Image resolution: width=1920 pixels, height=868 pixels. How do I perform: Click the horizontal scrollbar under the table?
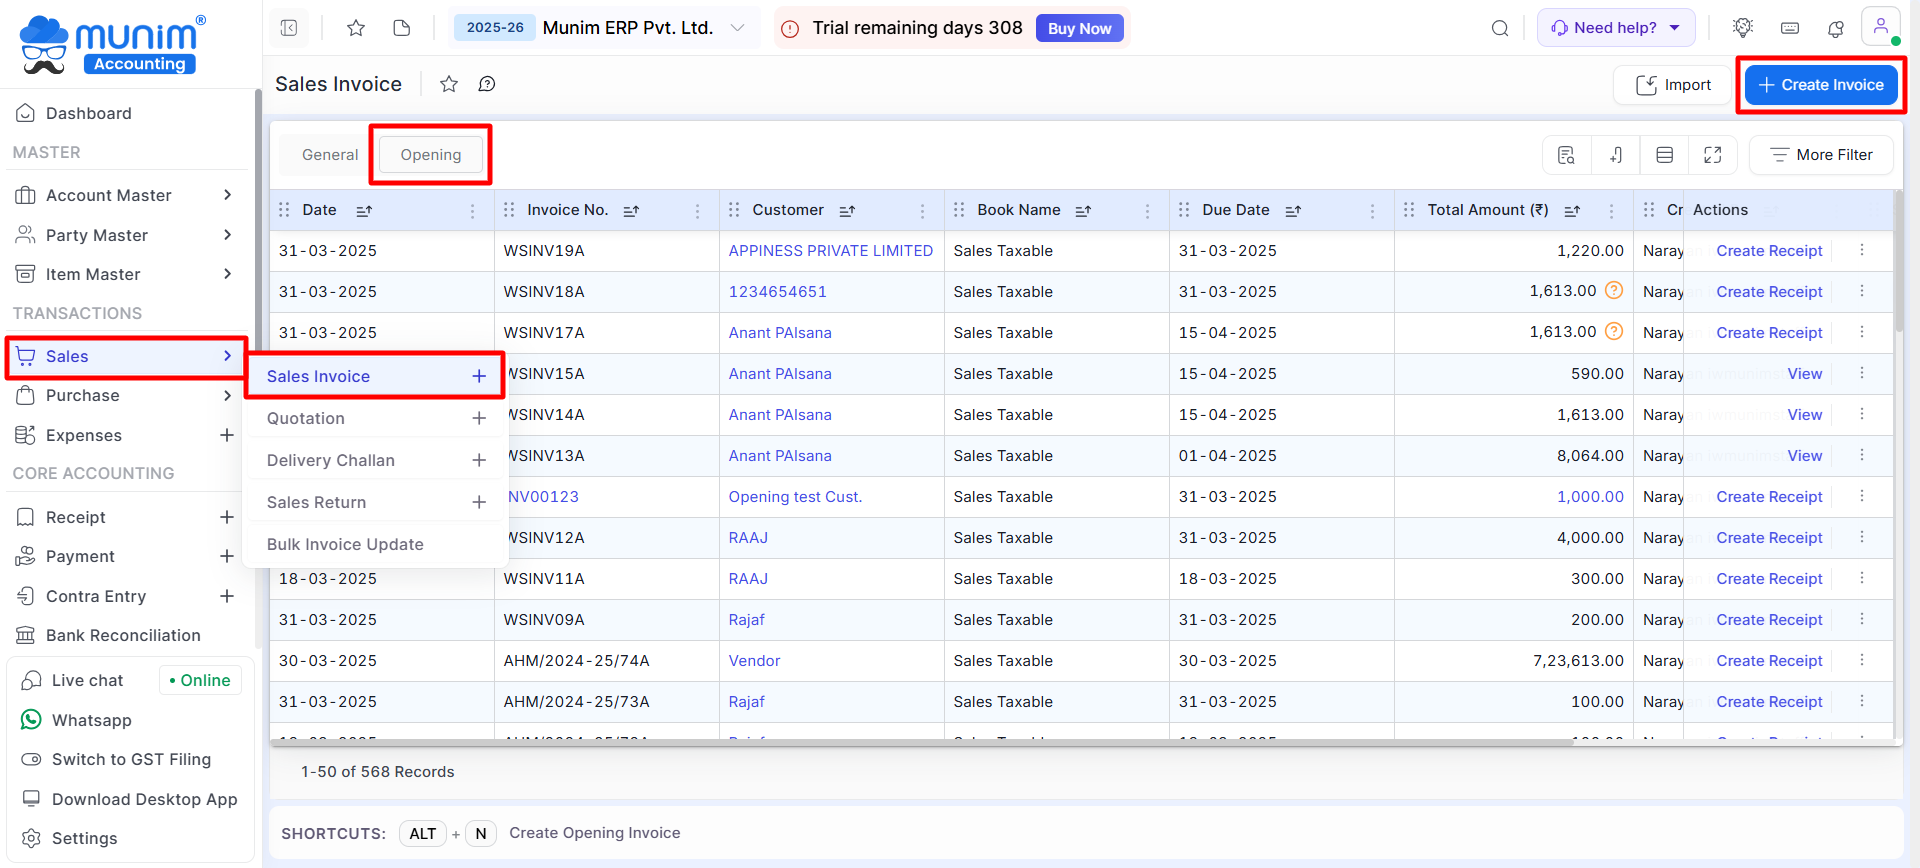pos(920,742)
